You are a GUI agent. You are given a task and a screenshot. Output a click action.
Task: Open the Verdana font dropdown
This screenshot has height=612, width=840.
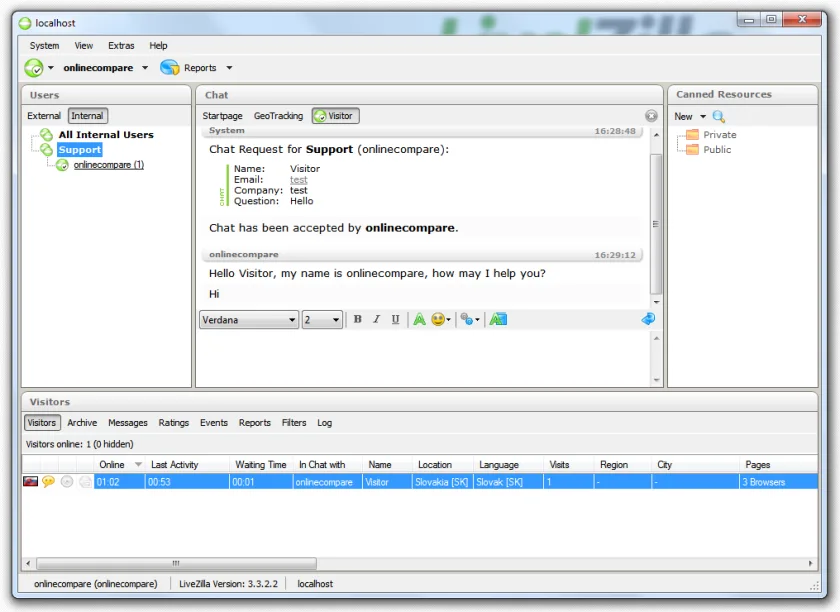point(249,320)
